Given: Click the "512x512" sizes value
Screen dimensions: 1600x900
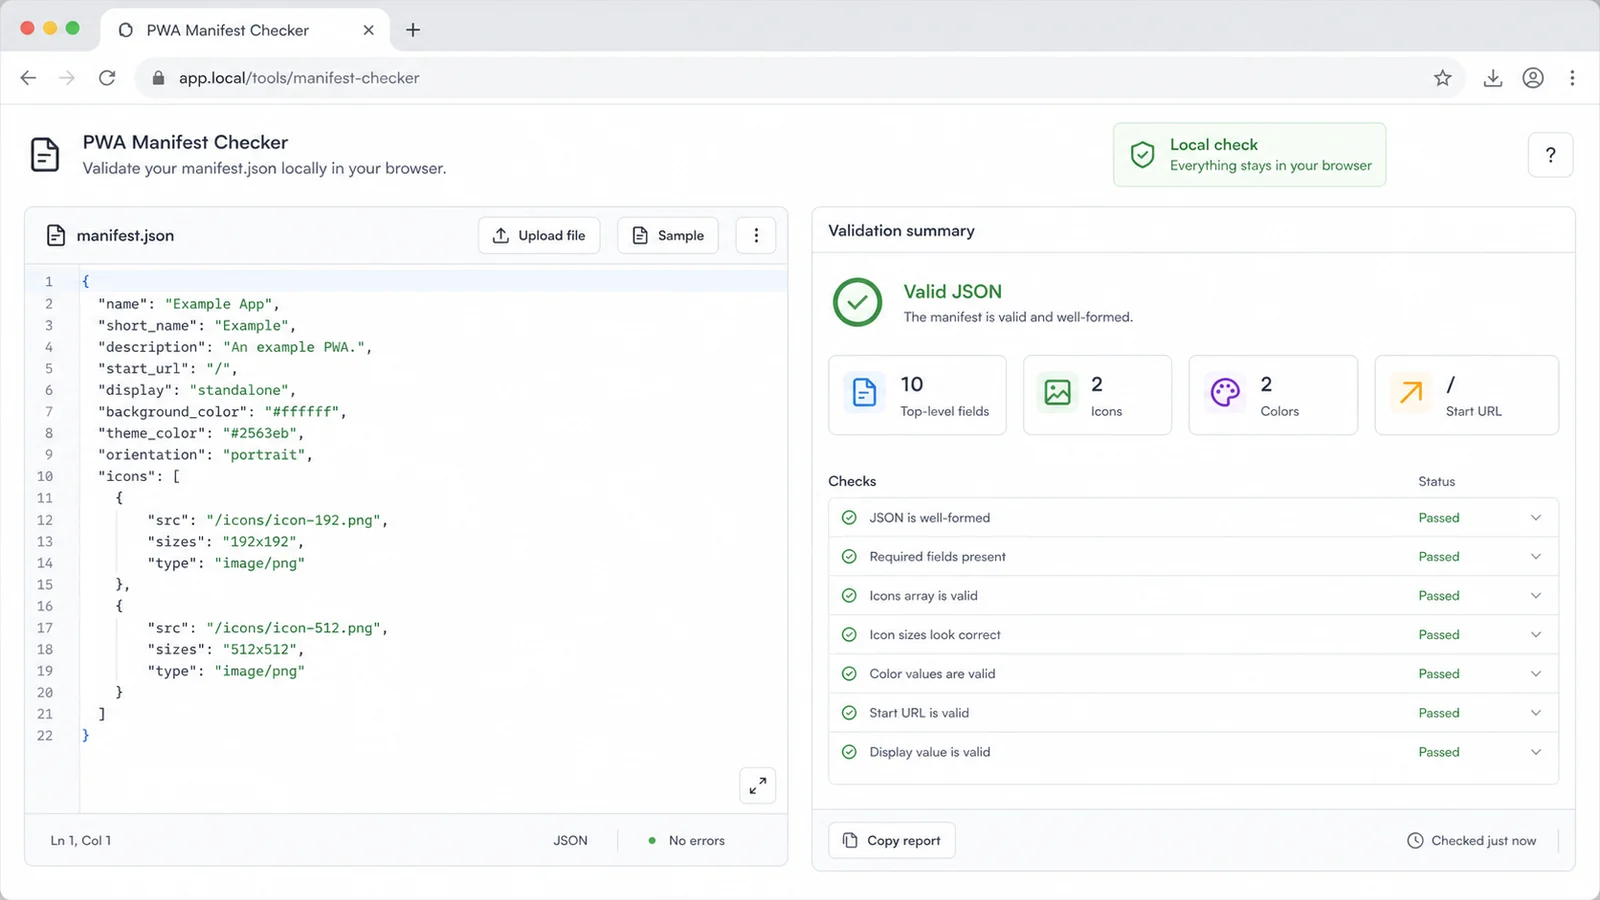Looking at the screenshot, I should click(x=260, y=650).
